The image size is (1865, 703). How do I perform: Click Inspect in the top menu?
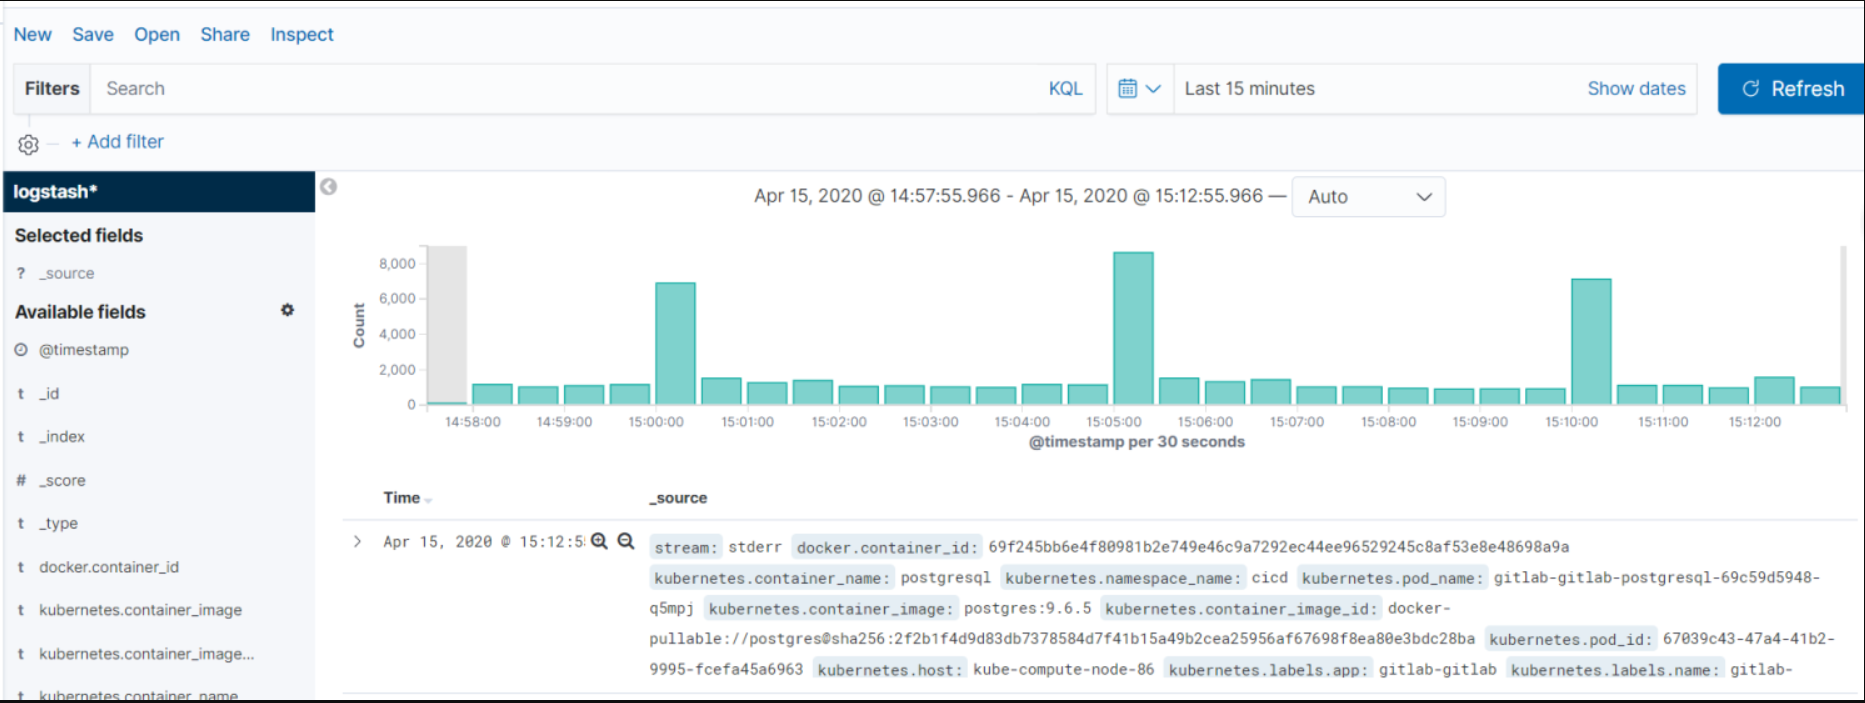pyautogui.click(x=302, y=34)
